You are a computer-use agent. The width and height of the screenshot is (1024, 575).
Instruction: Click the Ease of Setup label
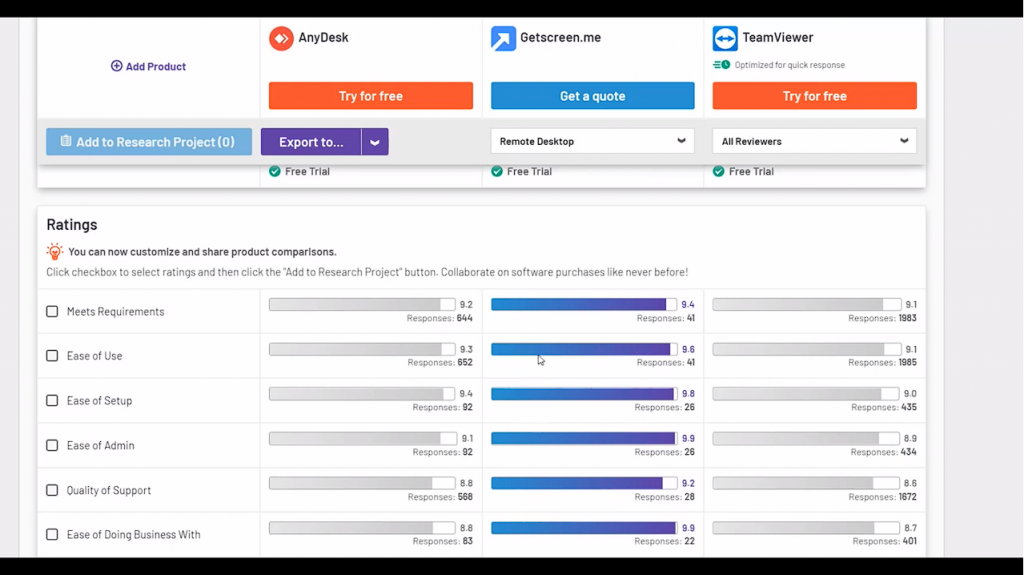tap(99, 401)
